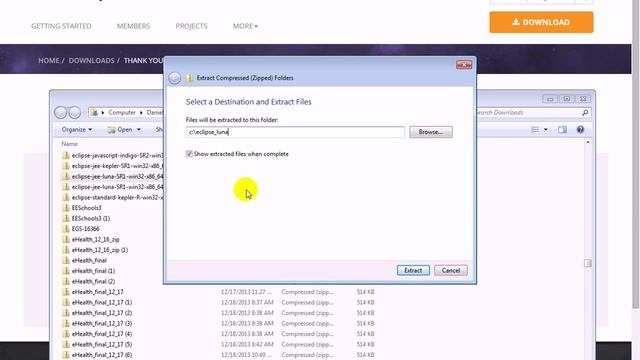Viewport: 640px width, 360px height.
Task: Click zip folder icon in dialog title
Action: tap(189, 78)
